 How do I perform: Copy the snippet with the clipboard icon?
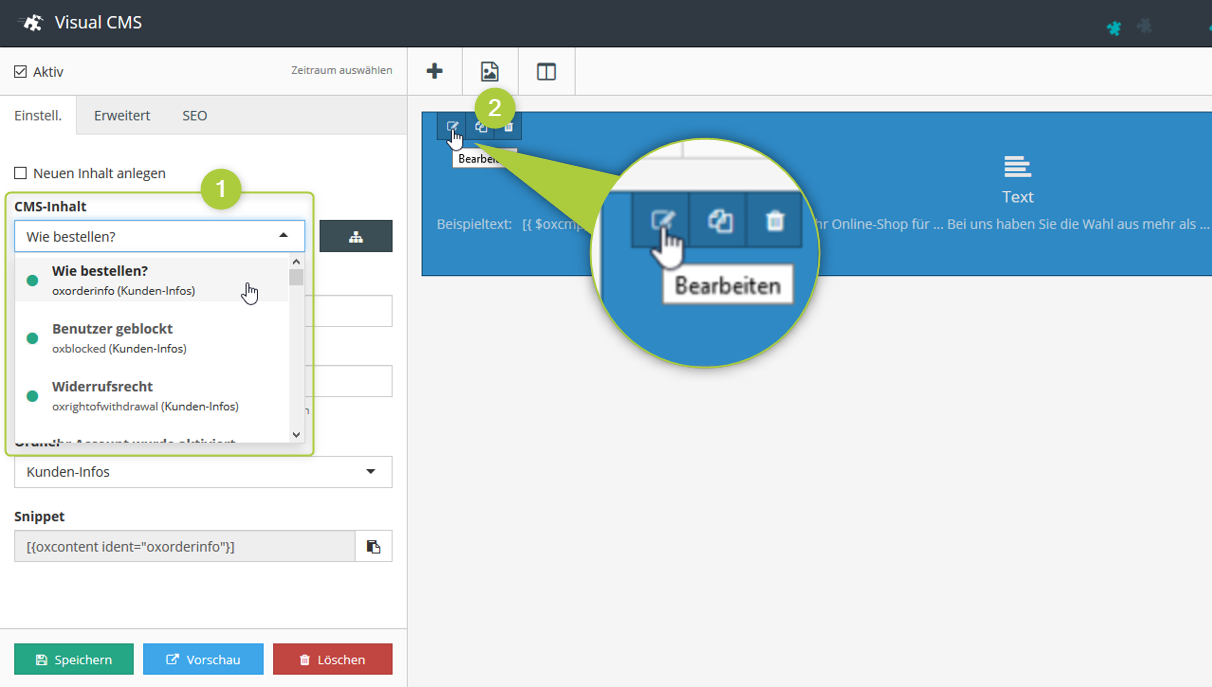pos(373,546)
